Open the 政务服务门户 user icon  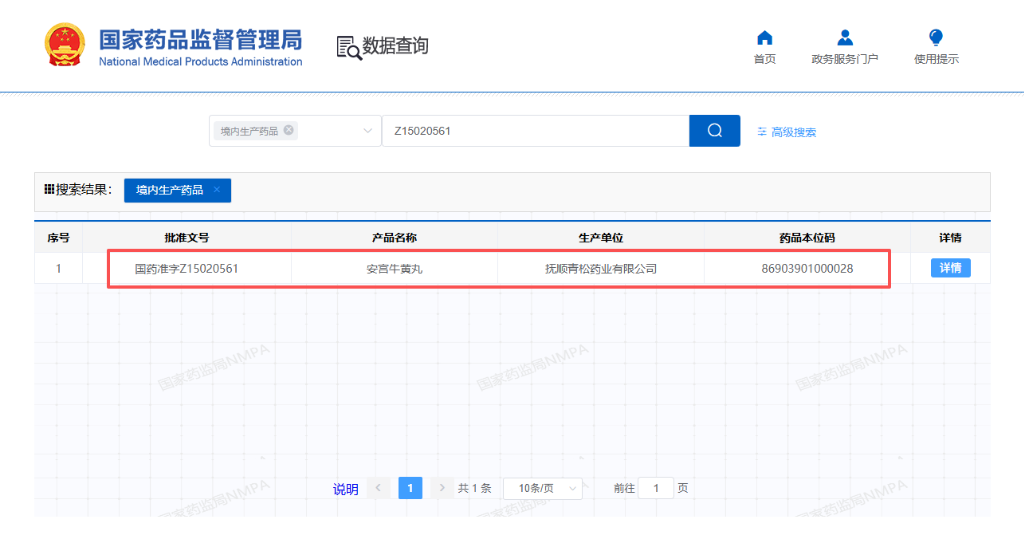coord(845,39)
